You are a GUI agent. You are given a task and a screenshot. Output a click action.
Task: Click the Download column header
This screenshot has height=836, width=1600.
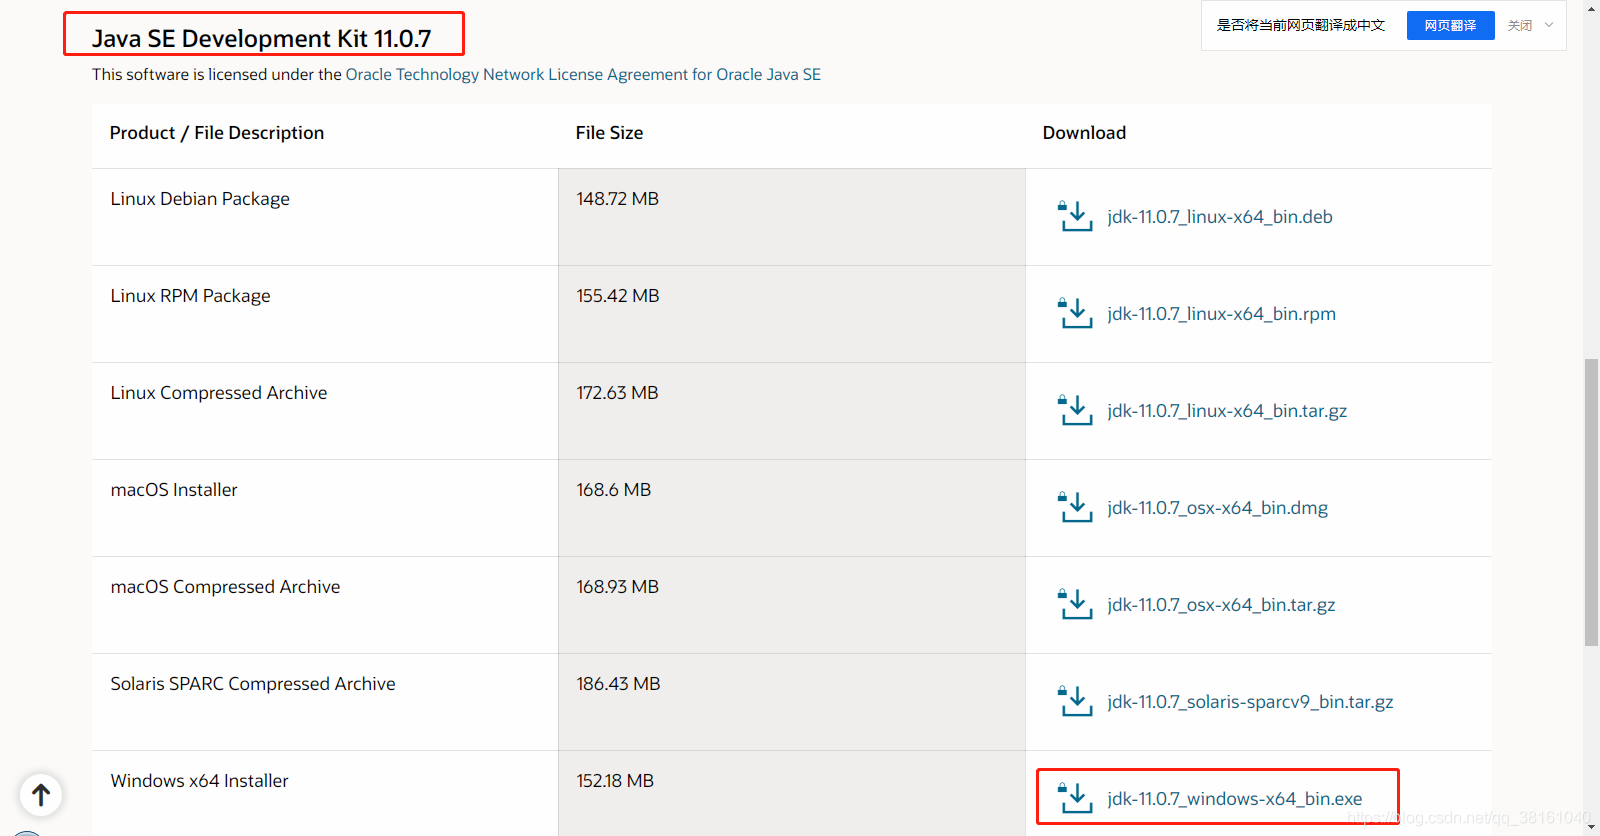(1084, 133)
